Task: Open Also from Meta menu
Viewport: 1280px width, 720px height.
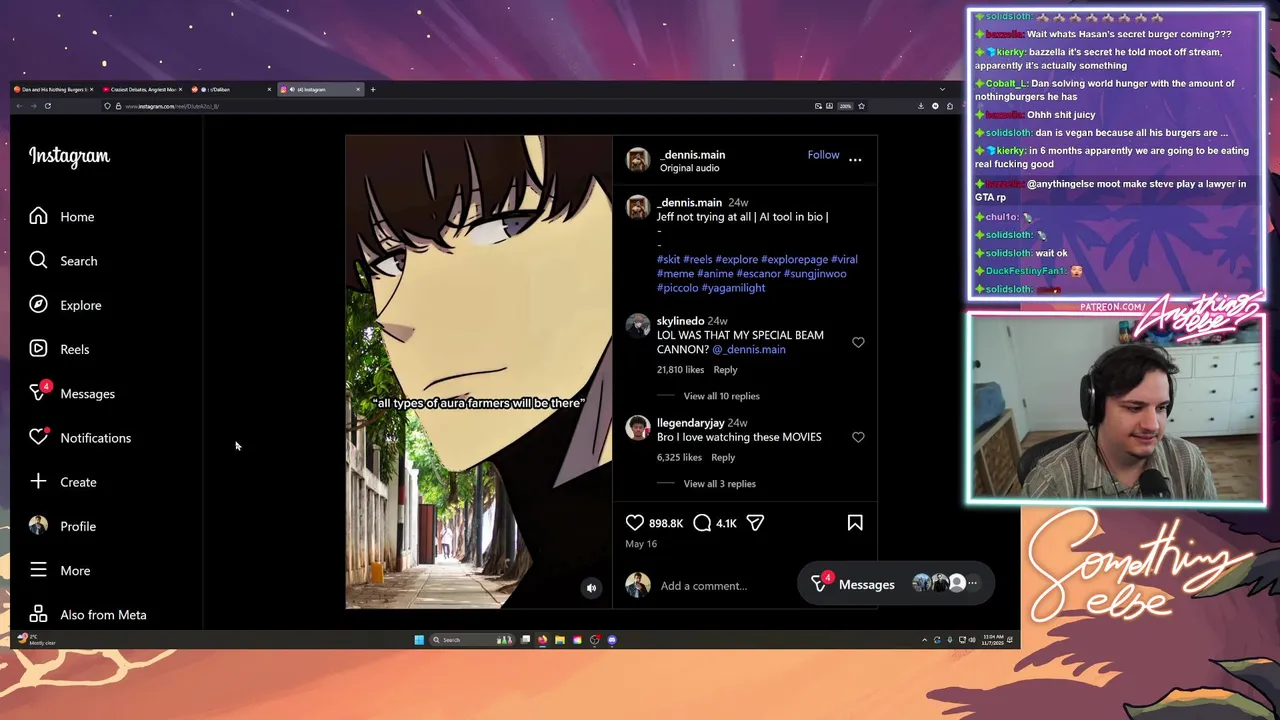Action: [x=88, y=614]
